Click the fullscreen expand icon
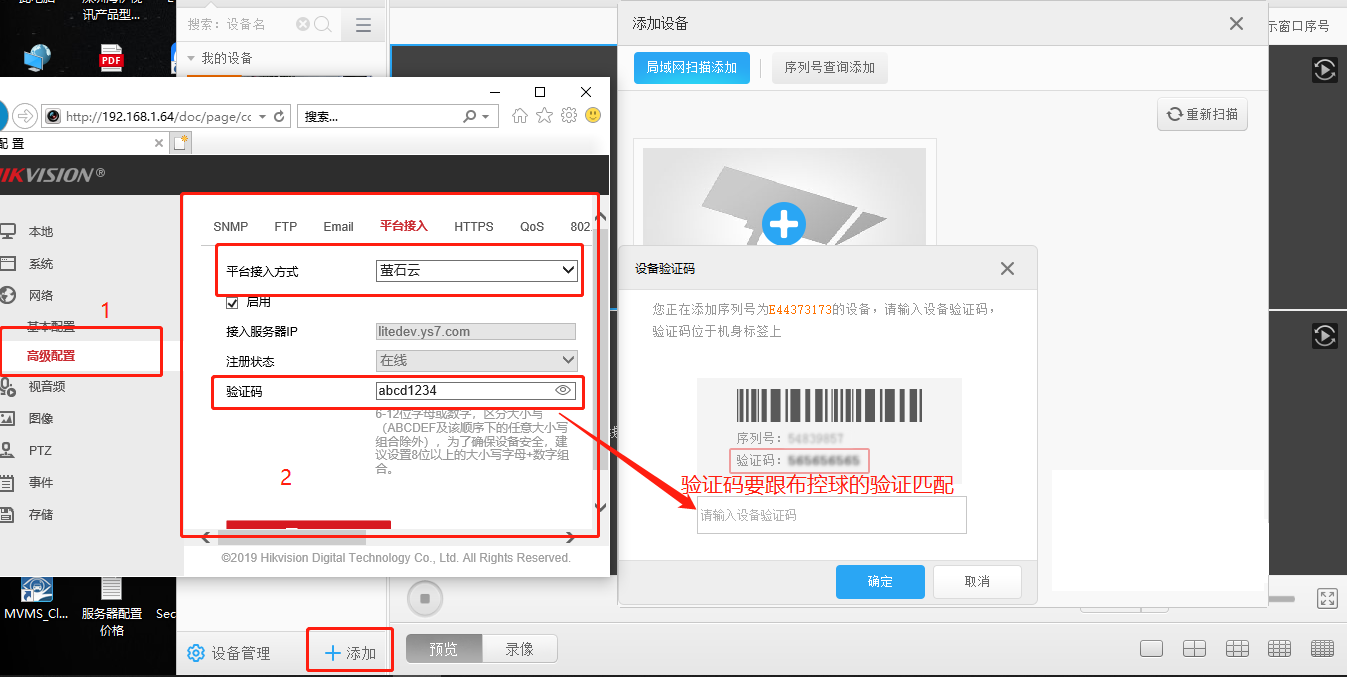This screenshot has width=1347, height=677. point(1327,598)
